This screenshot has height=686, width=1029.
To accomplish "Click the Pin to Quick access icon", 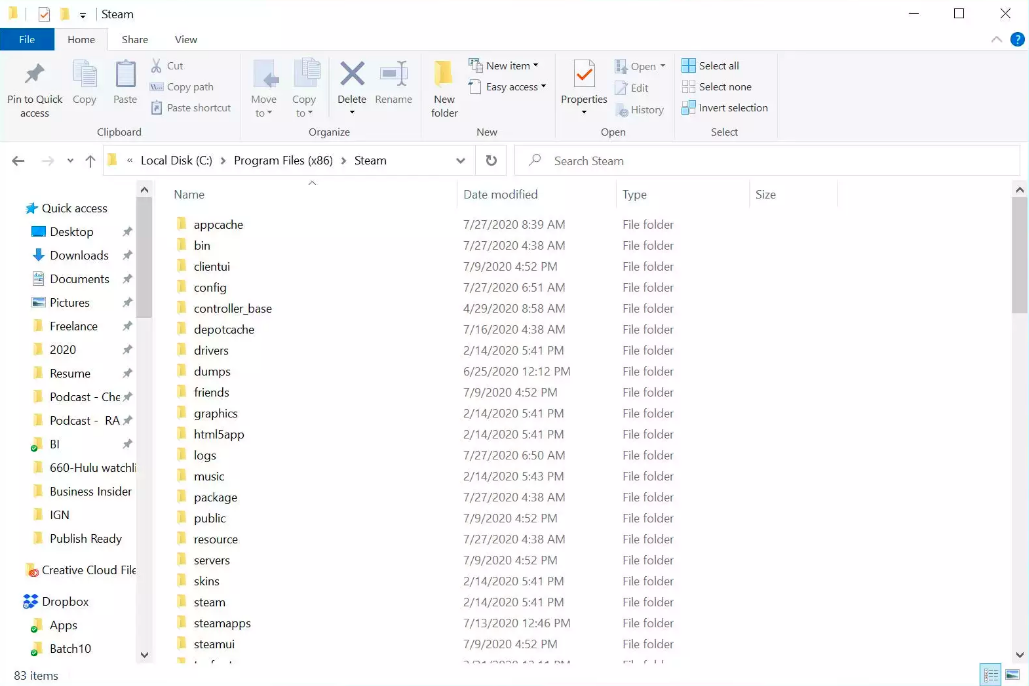I will [34, 76].
